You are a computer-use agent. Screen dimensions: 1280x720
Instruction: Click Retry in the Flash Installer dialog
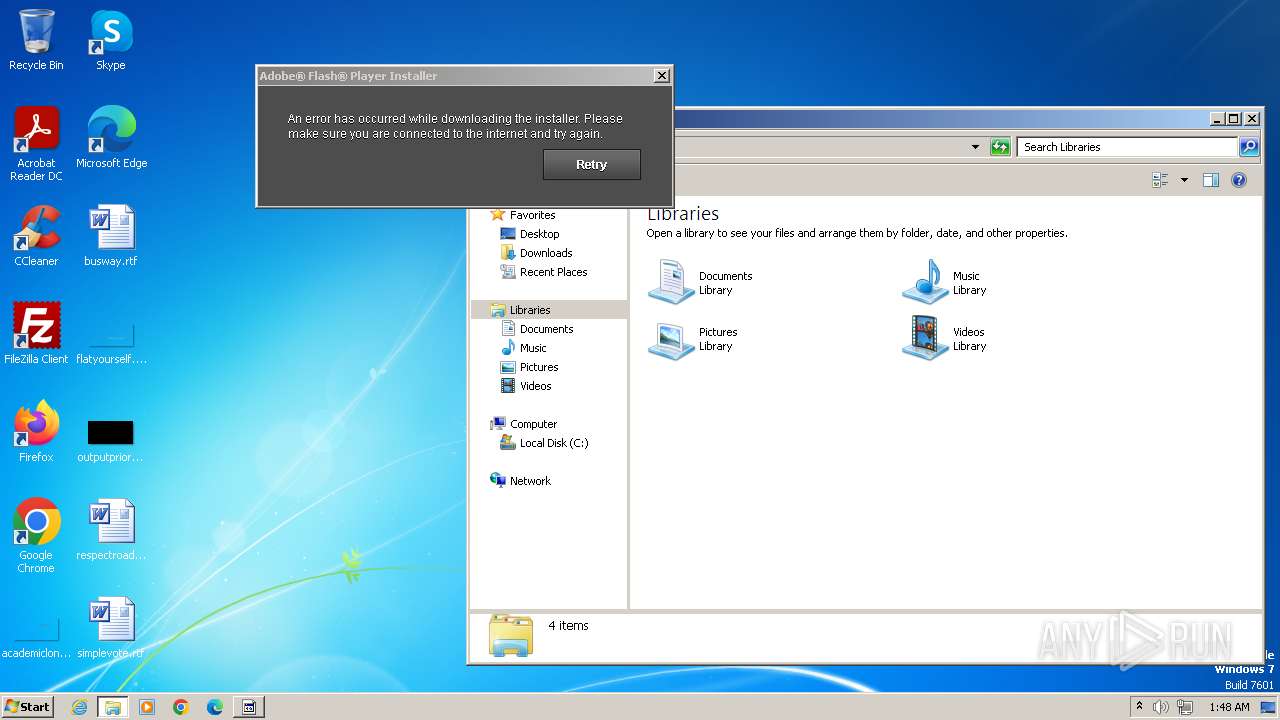click(591, 164)
